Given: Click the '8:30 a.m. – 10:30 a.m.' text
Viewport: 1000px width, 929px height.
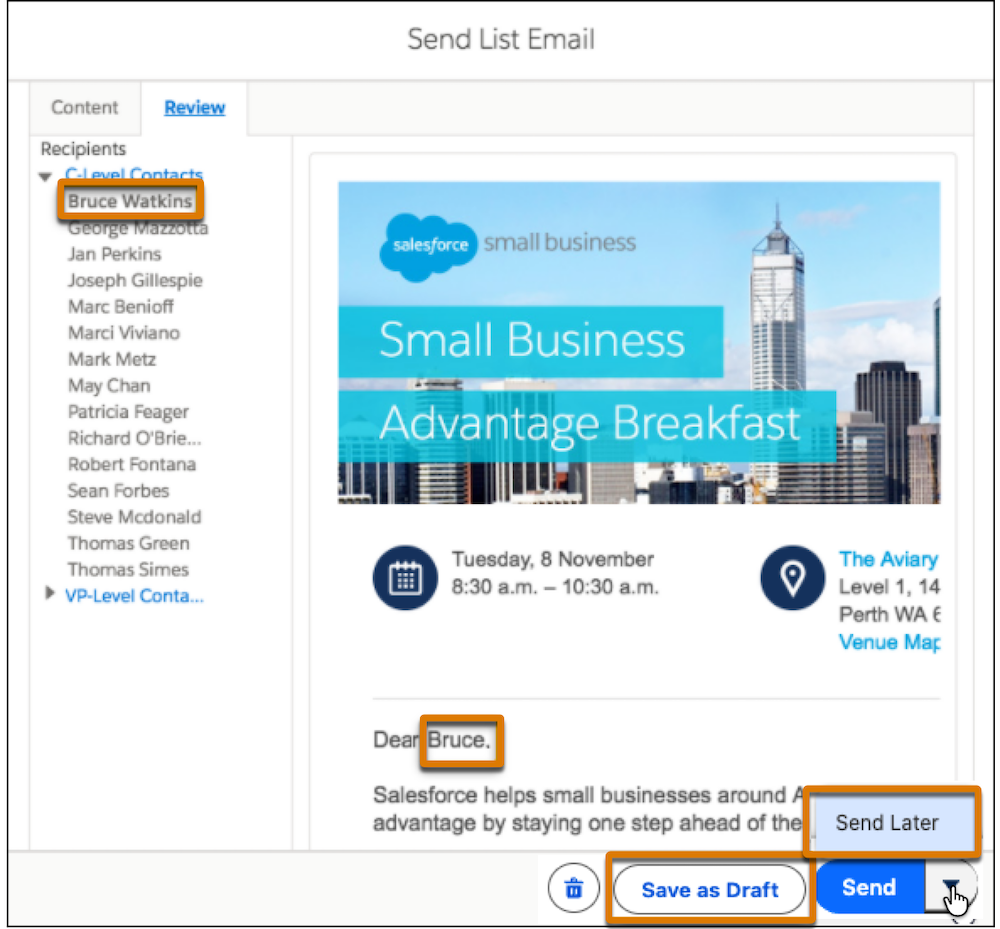Looking at the screenshot, I should tap(554, 587).
